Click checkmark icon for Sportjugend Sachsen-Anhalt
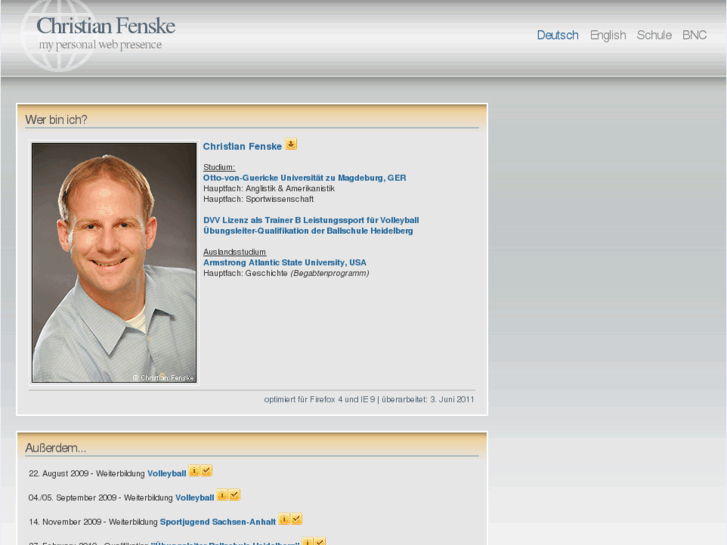 point(296,519)
